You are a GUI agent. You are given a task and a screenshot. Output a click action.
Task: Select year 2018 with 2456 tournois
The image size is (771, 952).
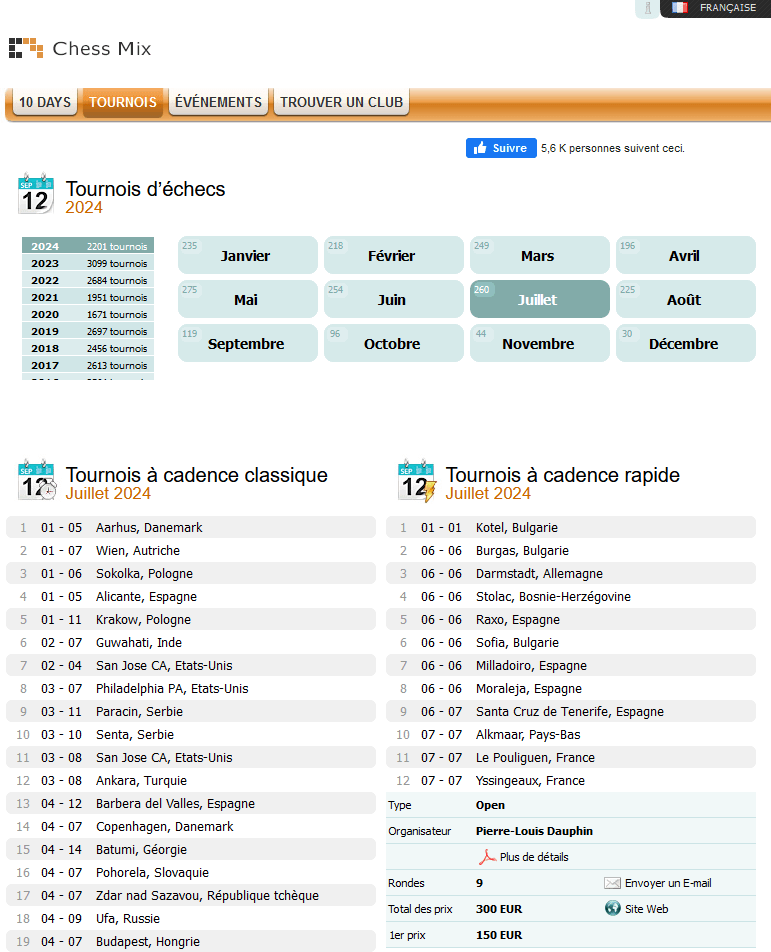[88, 348]
